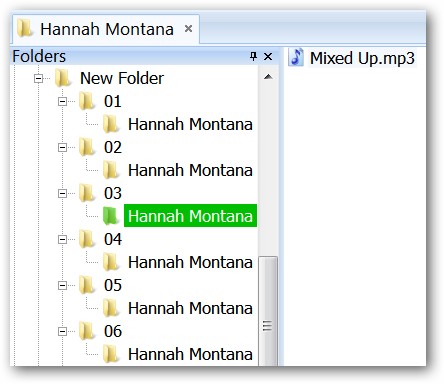
Task: Click the folder tree scrollbar thumb
Action: pos(268,311)
